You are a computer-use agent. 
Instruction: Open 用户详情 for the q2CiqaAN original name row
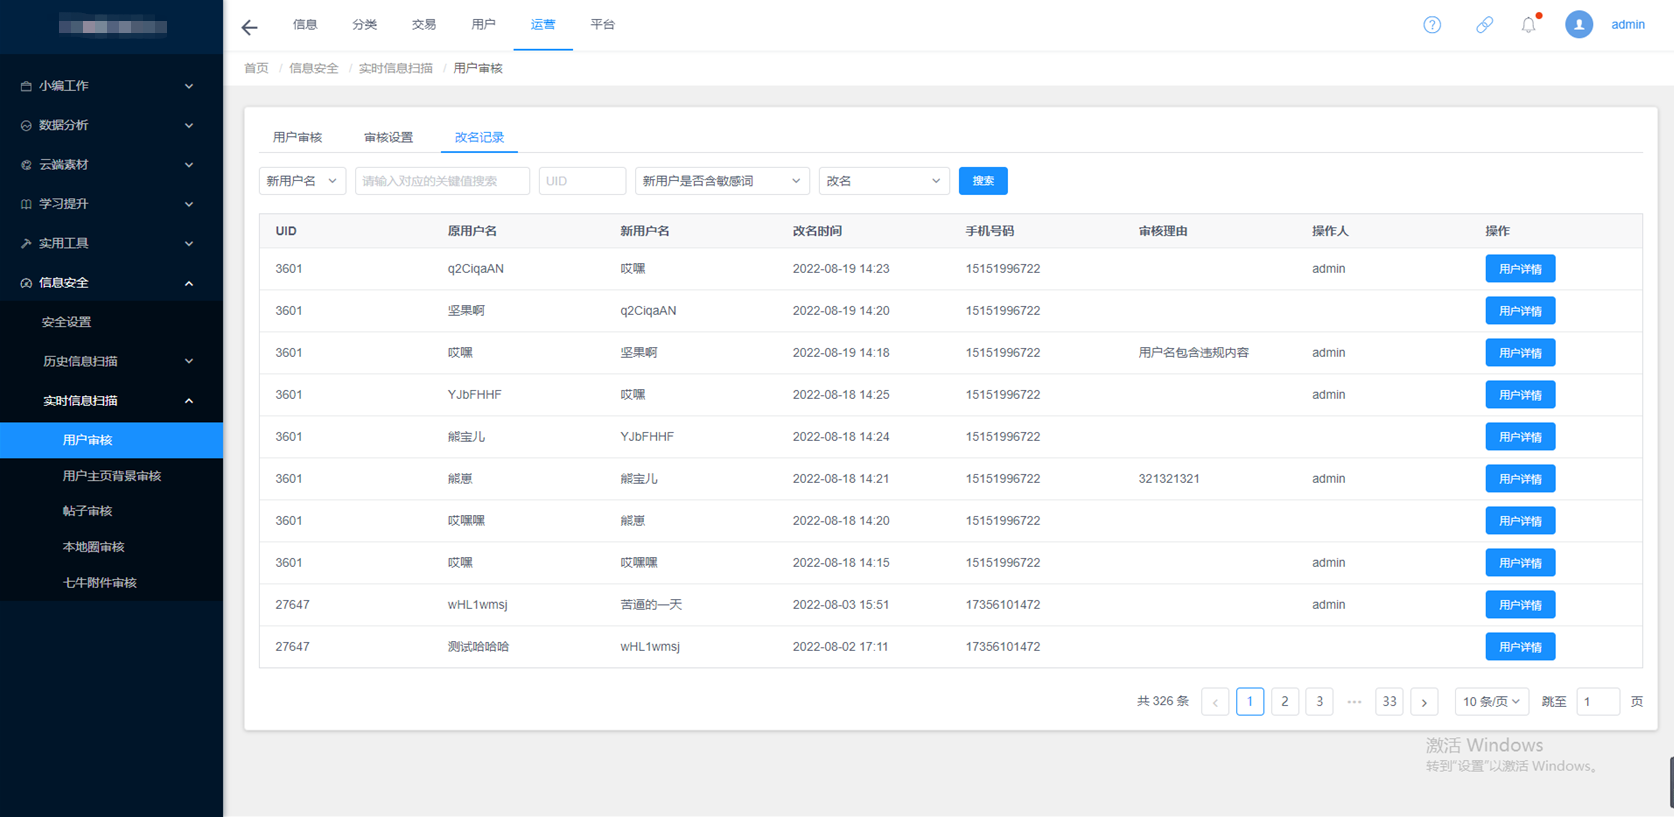point(1520,269)
